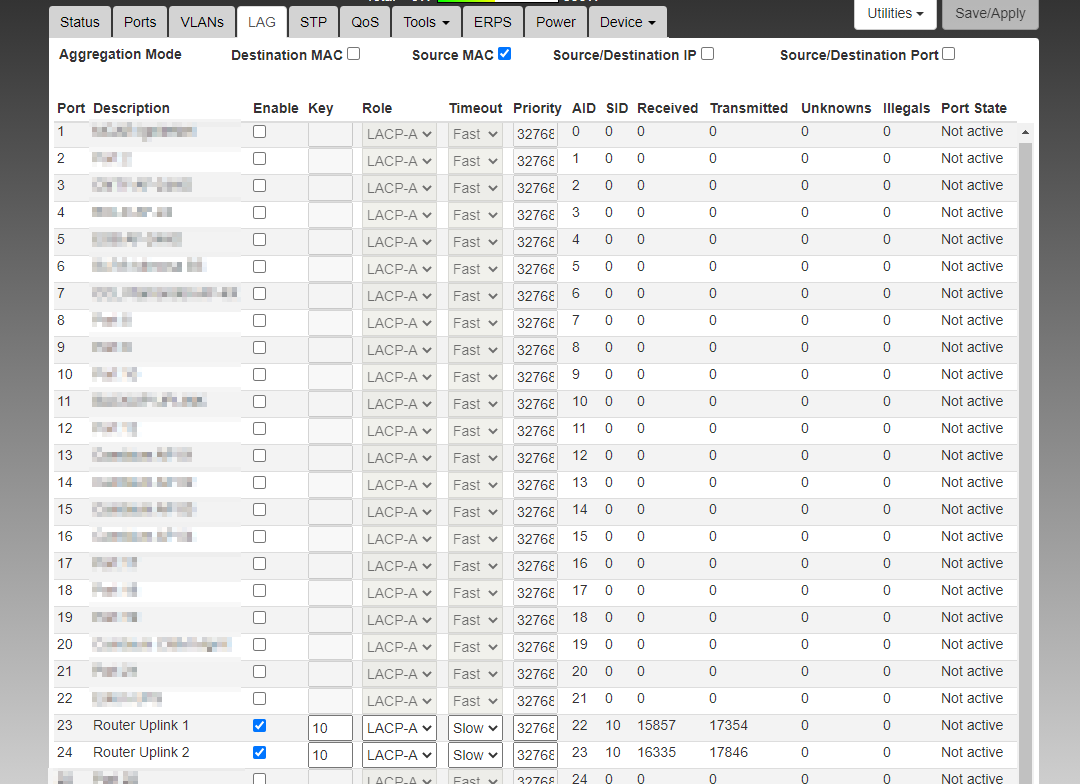Click the Save/Apply button
Viewport: 1080px width, 784px height.
pyautogui.click(x=990, y=14)
